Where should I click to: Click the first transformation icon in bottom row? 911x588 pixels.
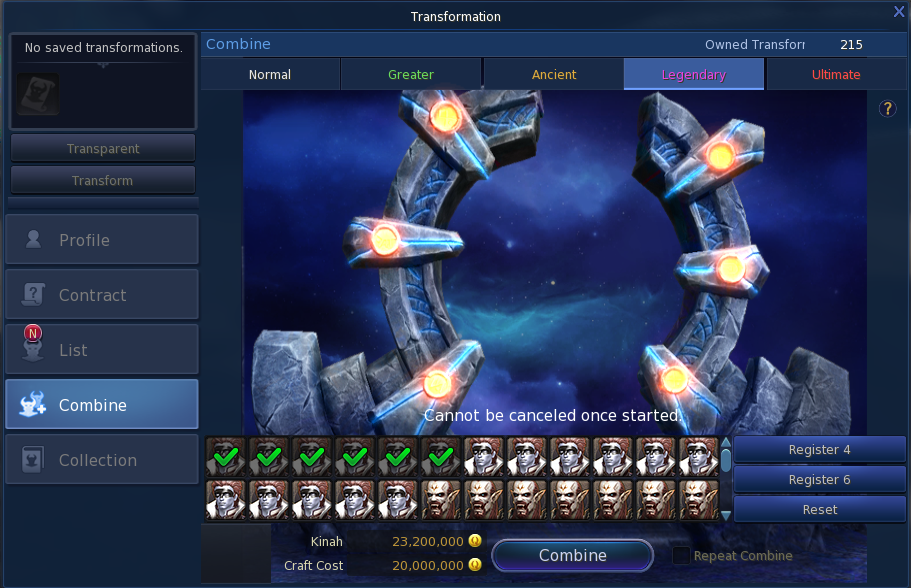(x=226, y=499)
